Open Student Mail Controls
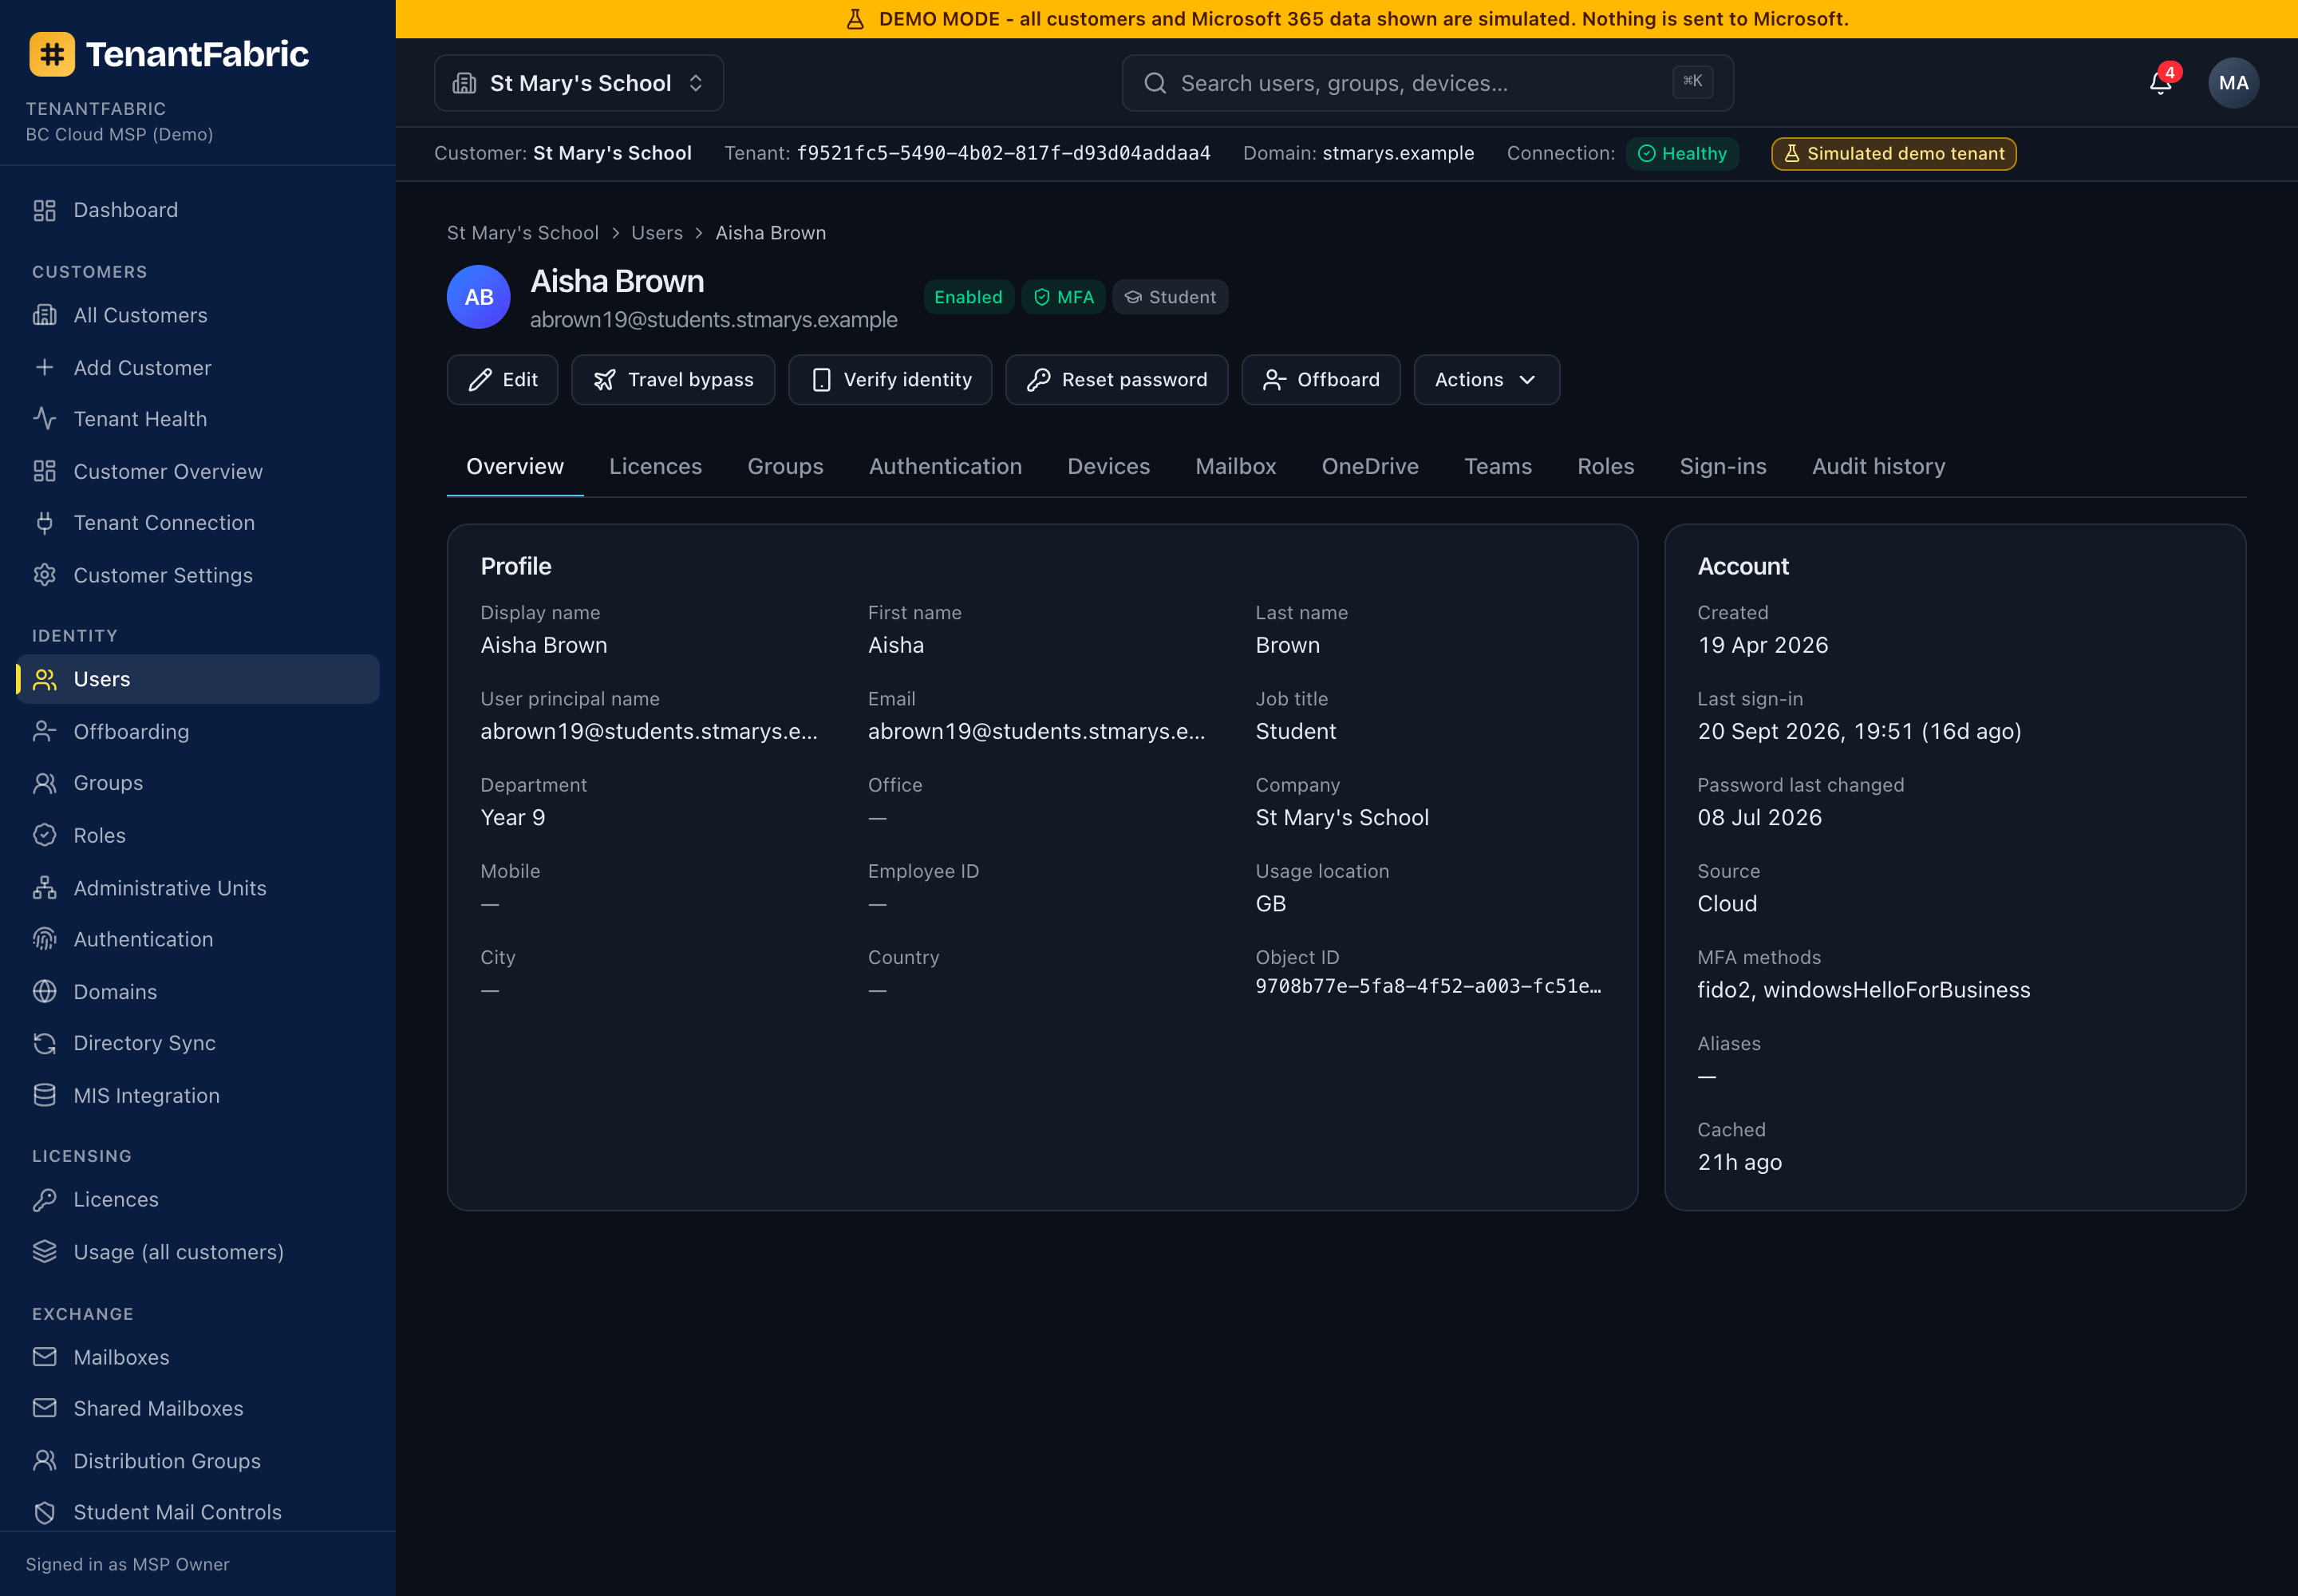Image resolution: width=2298 pixels, height=1596 pixels. 198,1512
